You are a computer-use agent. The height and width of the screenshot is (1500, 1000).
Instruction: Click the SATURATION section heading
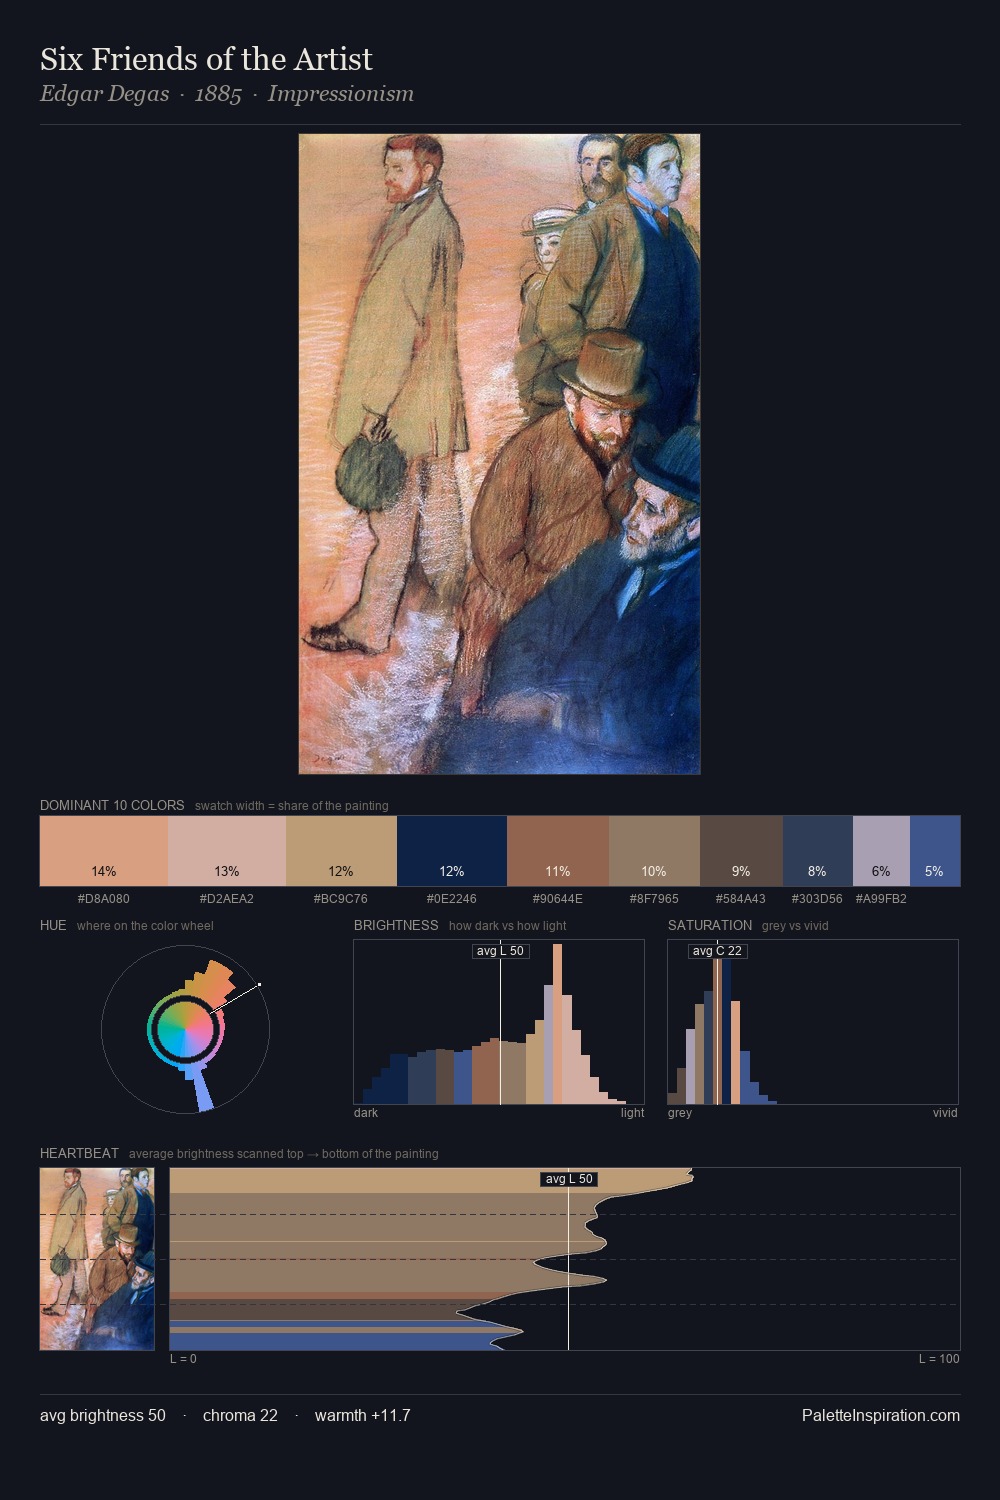click(x=710, y=925)
